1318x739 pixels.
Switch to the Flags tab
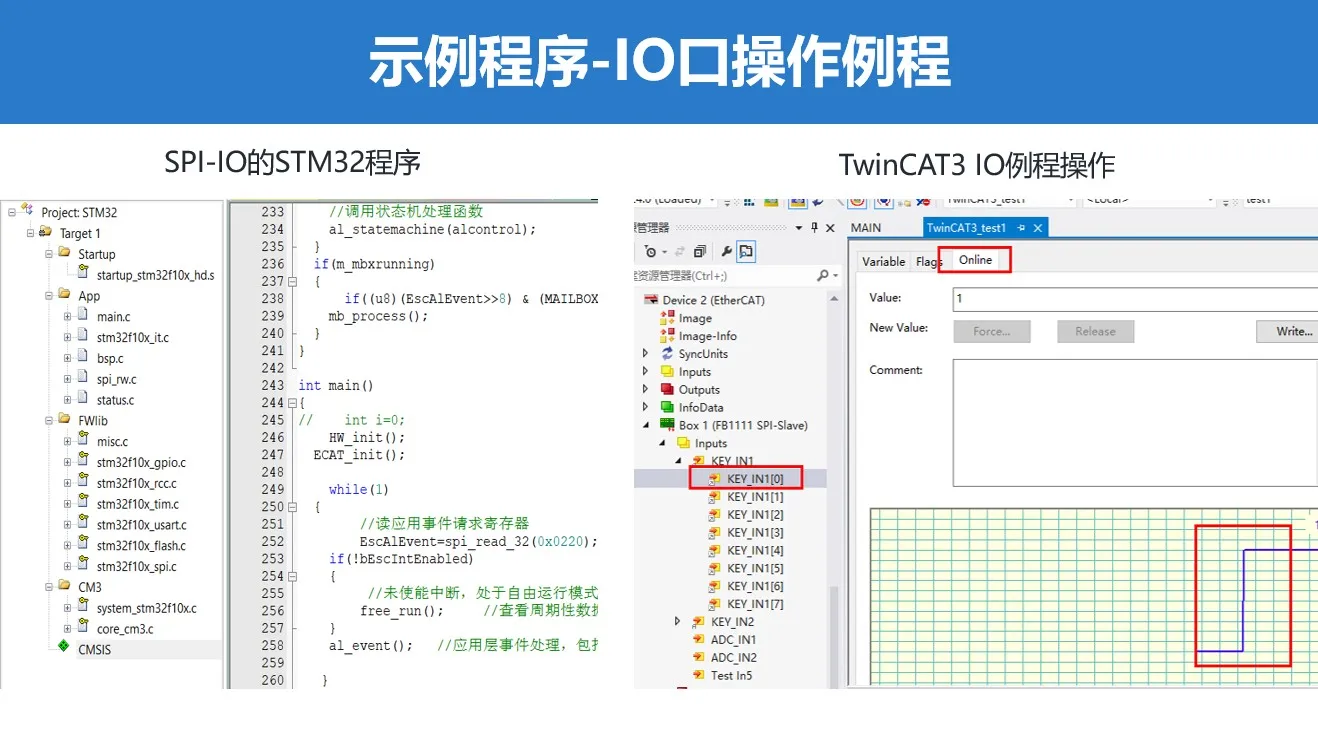(929, 261)
